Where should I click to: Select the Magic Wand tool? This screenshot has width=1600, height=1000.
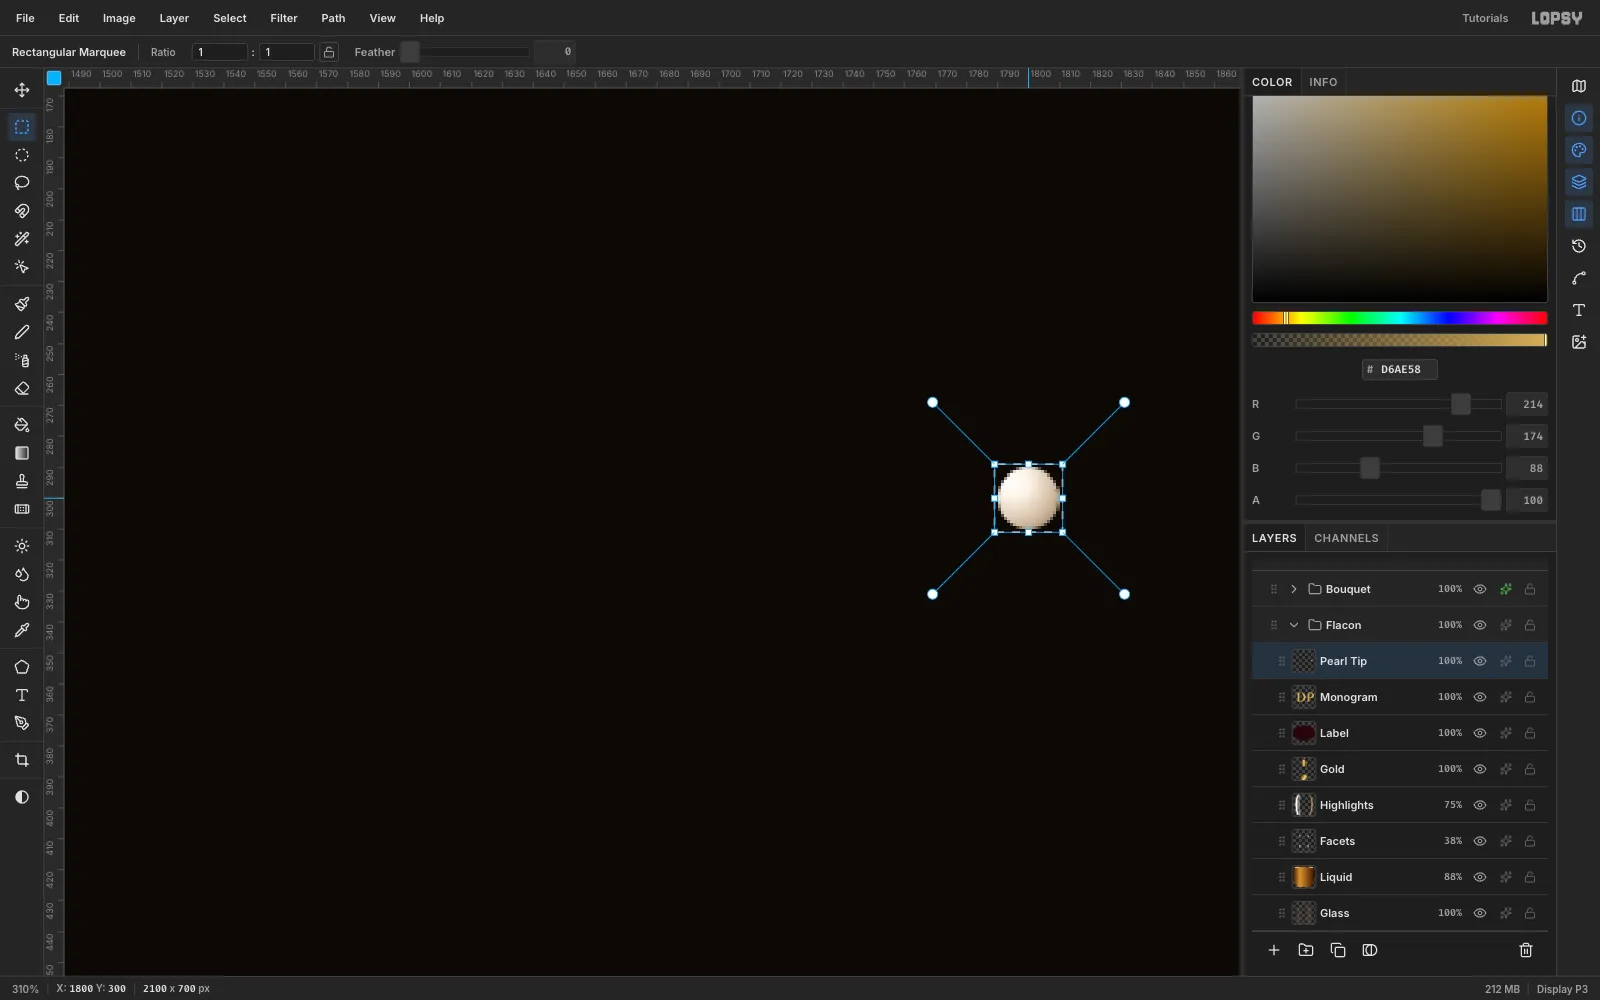tap(22, 239)
